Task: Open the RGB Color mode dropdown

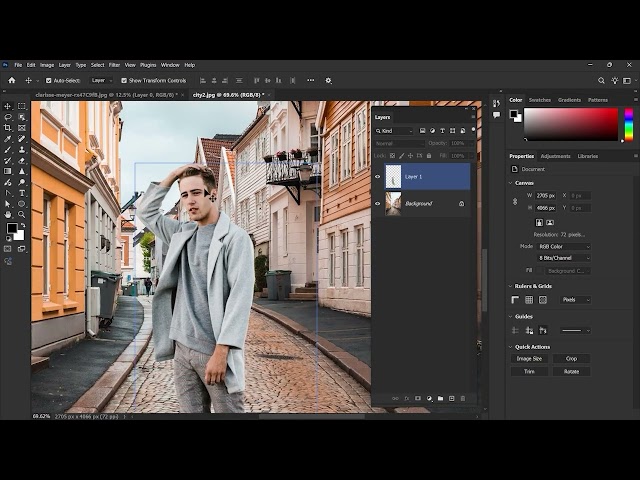Action: (x=564, y=247)
